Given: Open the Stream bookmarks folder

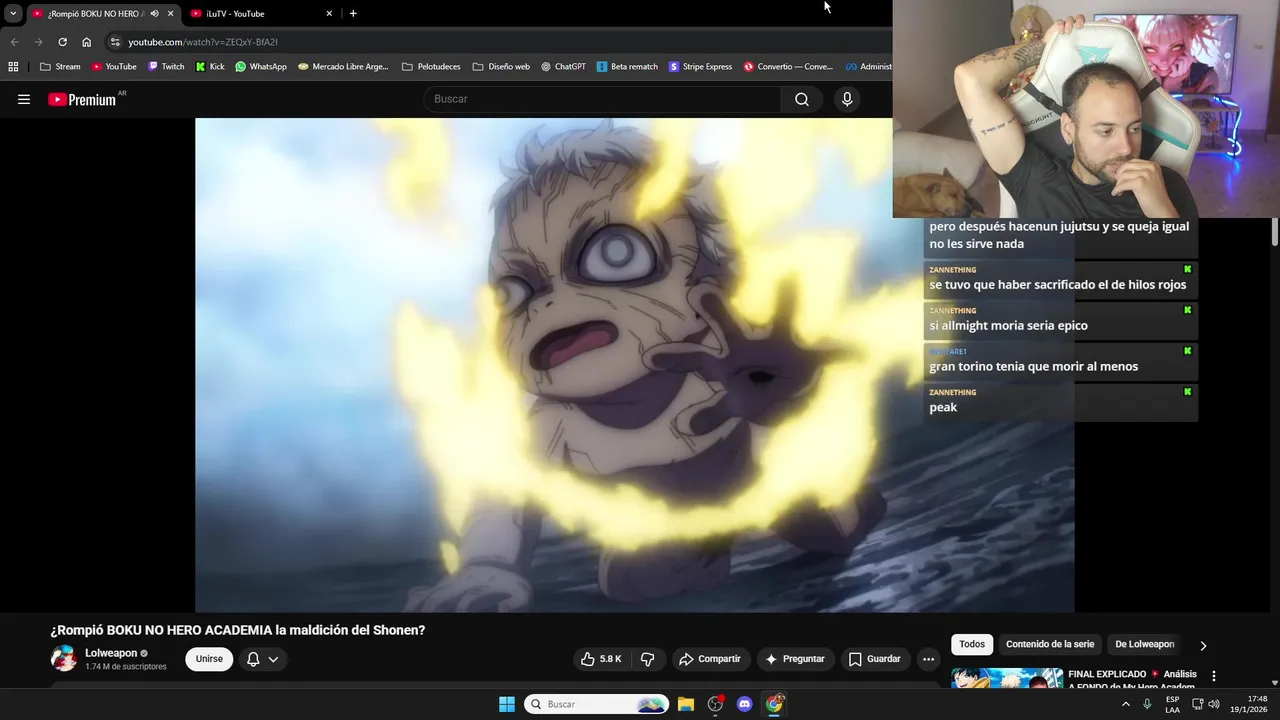Looking at the screenshot, I should click(x=60, y=66).
